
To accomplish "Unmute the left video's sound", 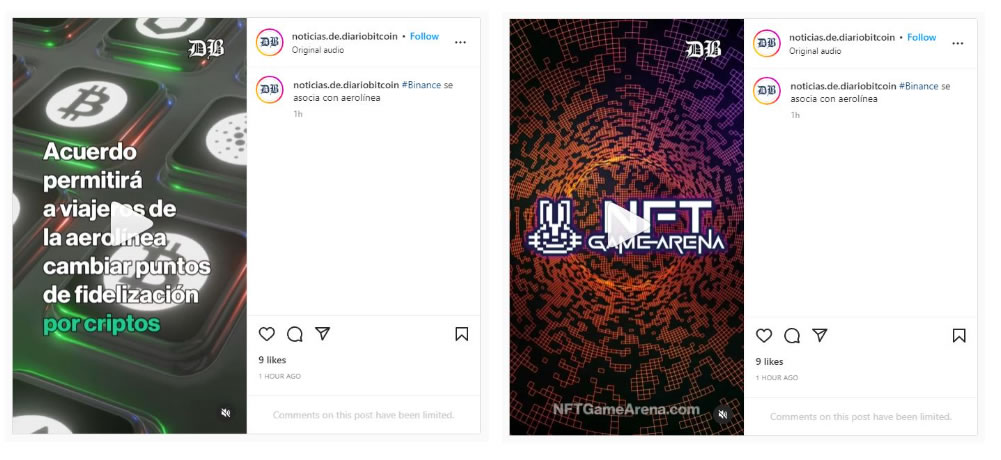I will coord(225,413).
